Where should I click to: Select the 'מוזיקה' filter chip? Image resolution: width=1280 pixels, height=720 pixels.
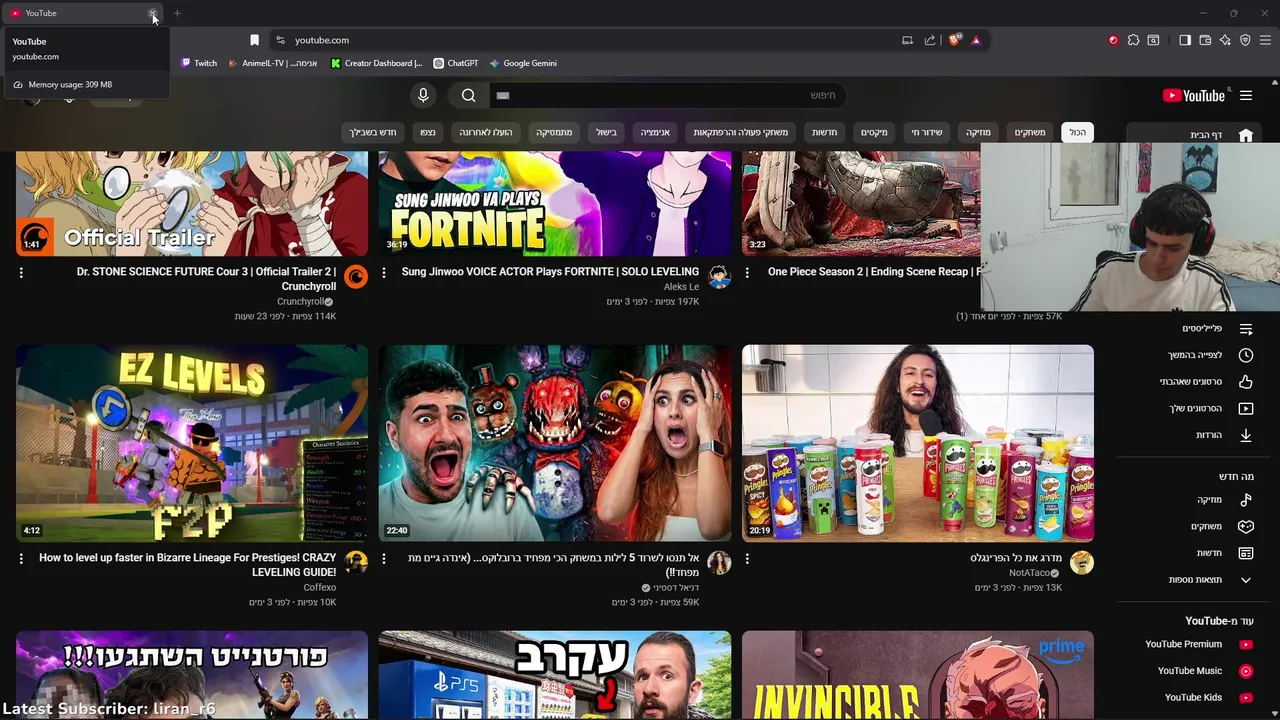tap(978, 132)
